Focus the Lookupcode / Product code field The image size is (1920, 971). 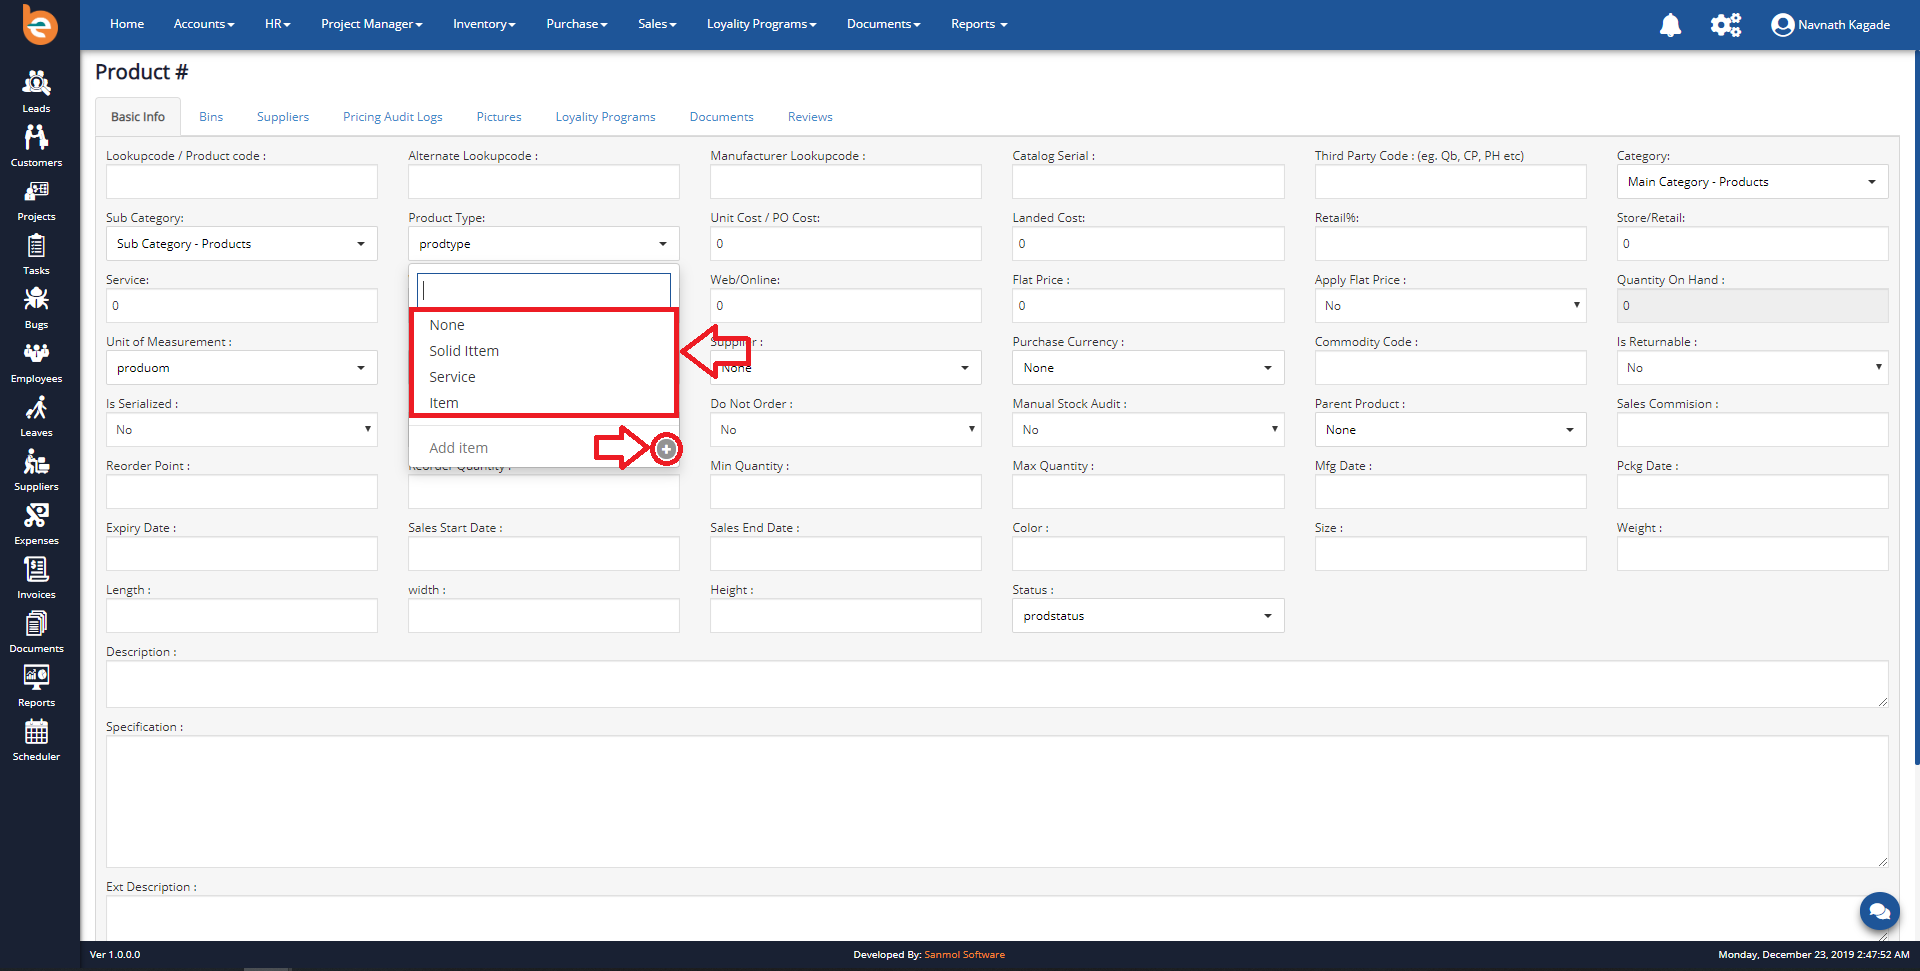(x=242, y=182)
